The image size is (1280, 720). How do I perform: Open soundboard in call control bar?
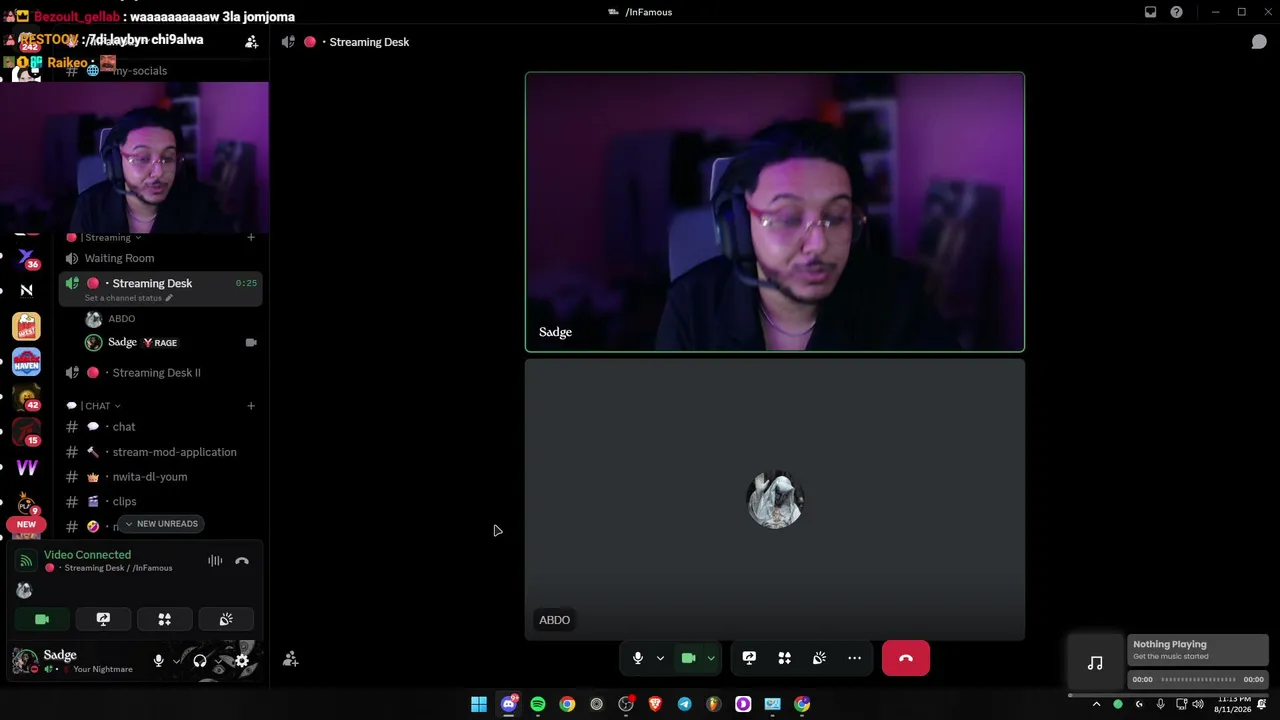(x=819, y=658)
